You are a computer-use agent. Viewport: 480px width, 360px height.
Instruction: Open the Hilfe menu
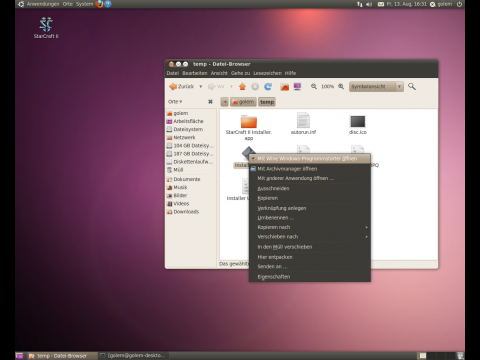pyautogui.click(x=290, y=73)
